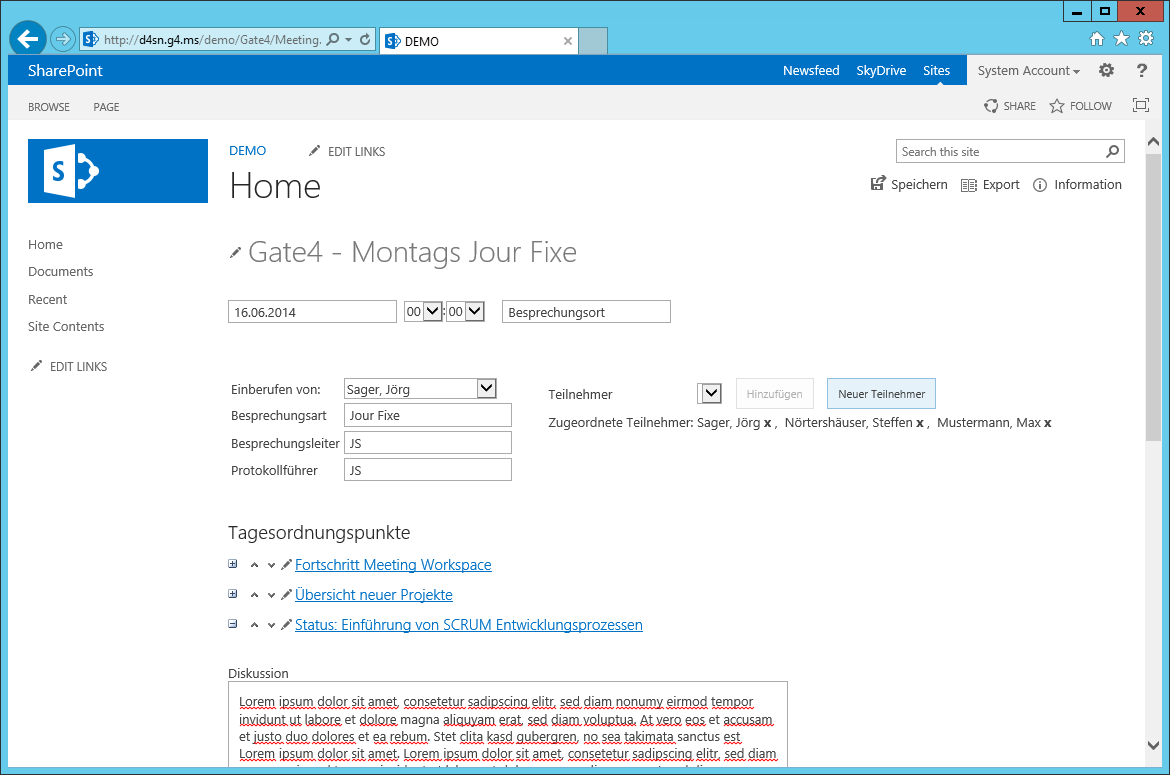Click the search magnifier in site search box

tap(1112, 151)
